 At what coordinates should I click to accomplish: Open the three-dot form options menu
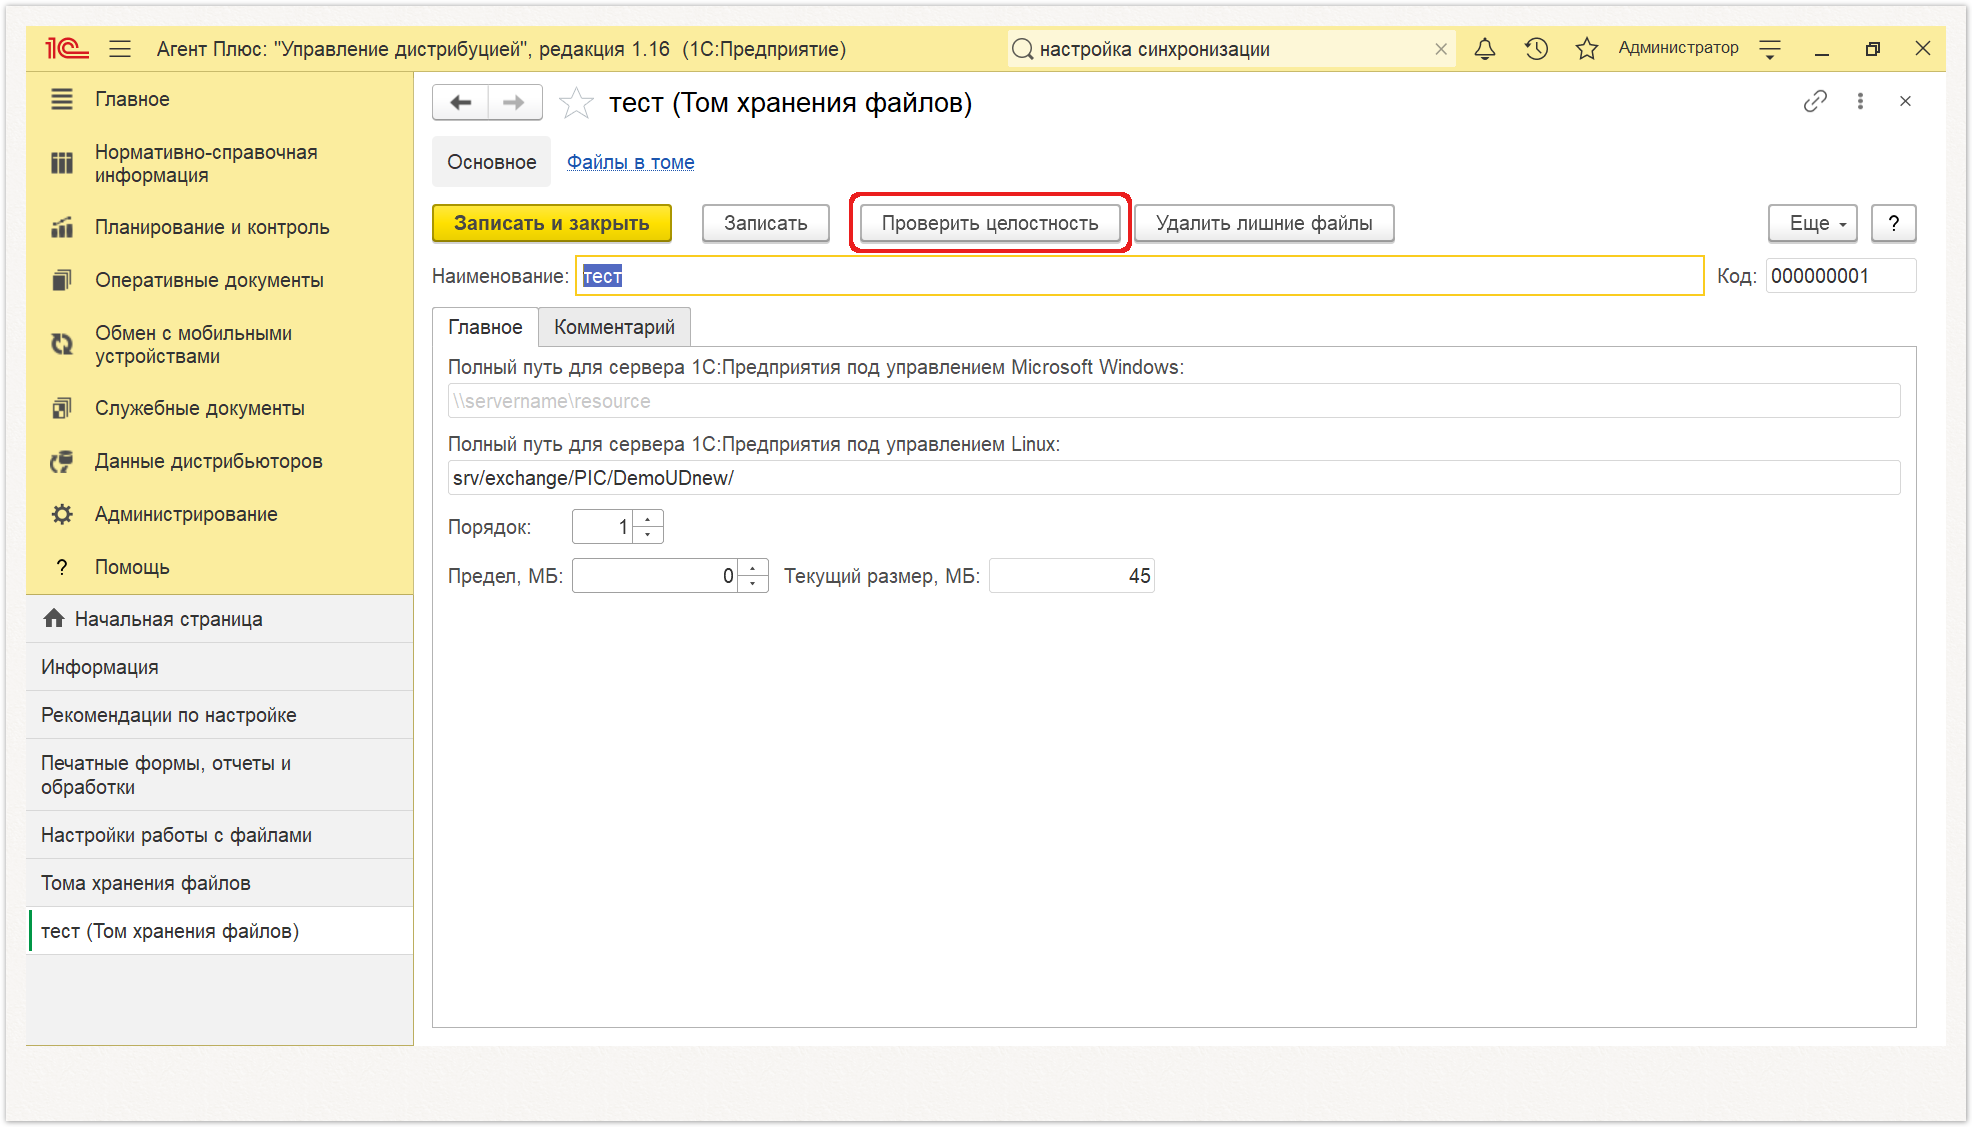coord(1860,101)
